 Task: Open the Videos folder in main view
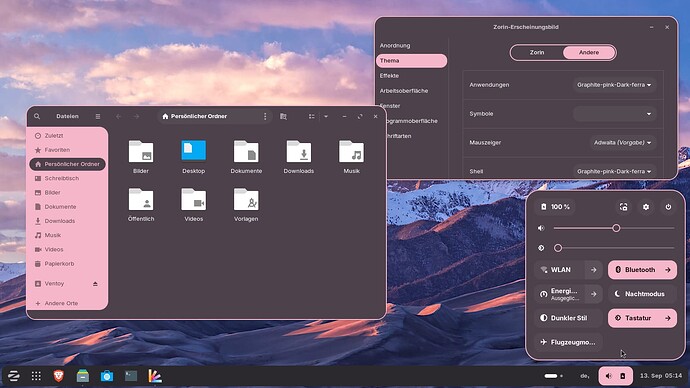tap(194, 200)
